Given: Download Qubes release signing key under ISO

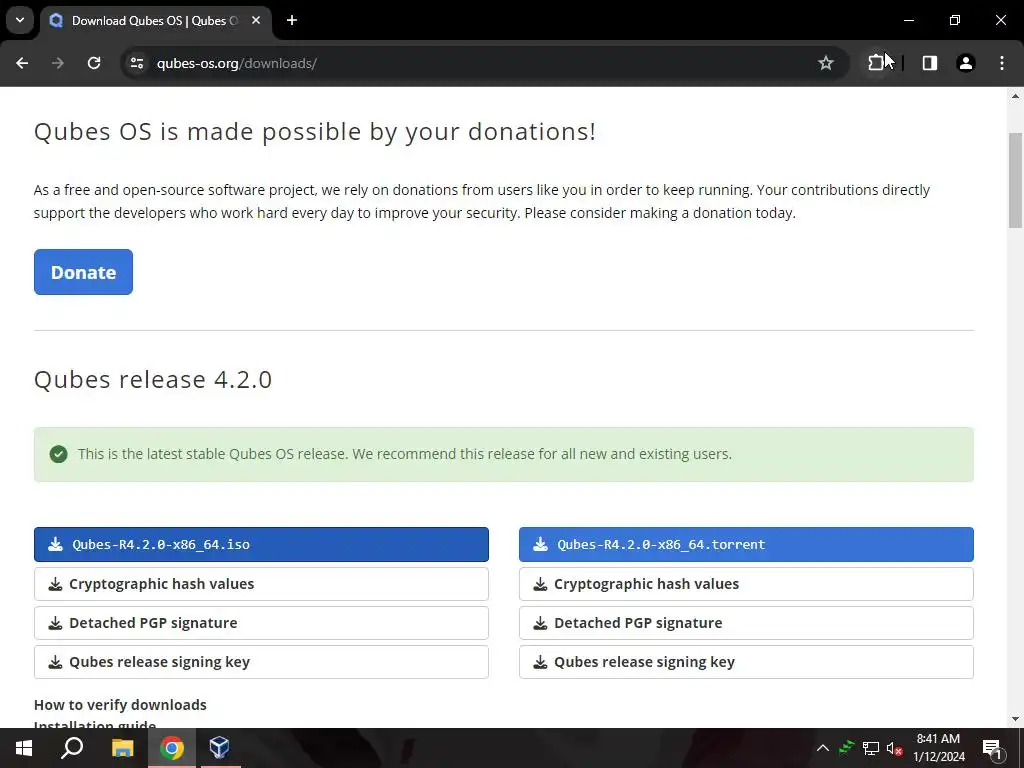Looking at the screenshot, I should coord(261,662).
